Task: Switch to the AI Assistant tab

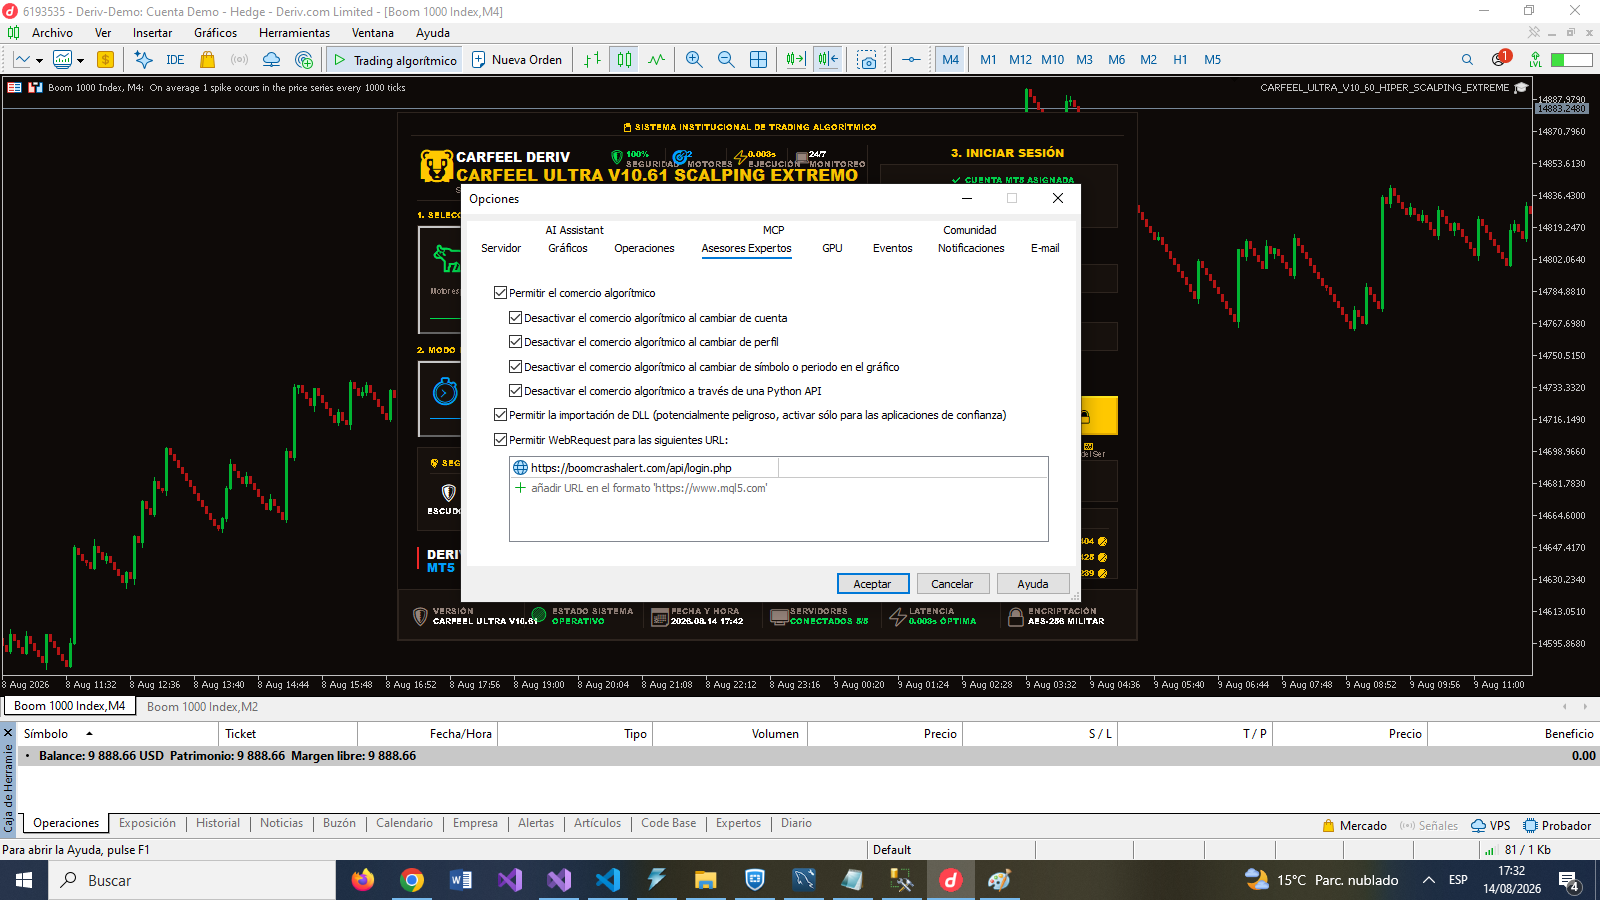Action: [x=574, y=230]
